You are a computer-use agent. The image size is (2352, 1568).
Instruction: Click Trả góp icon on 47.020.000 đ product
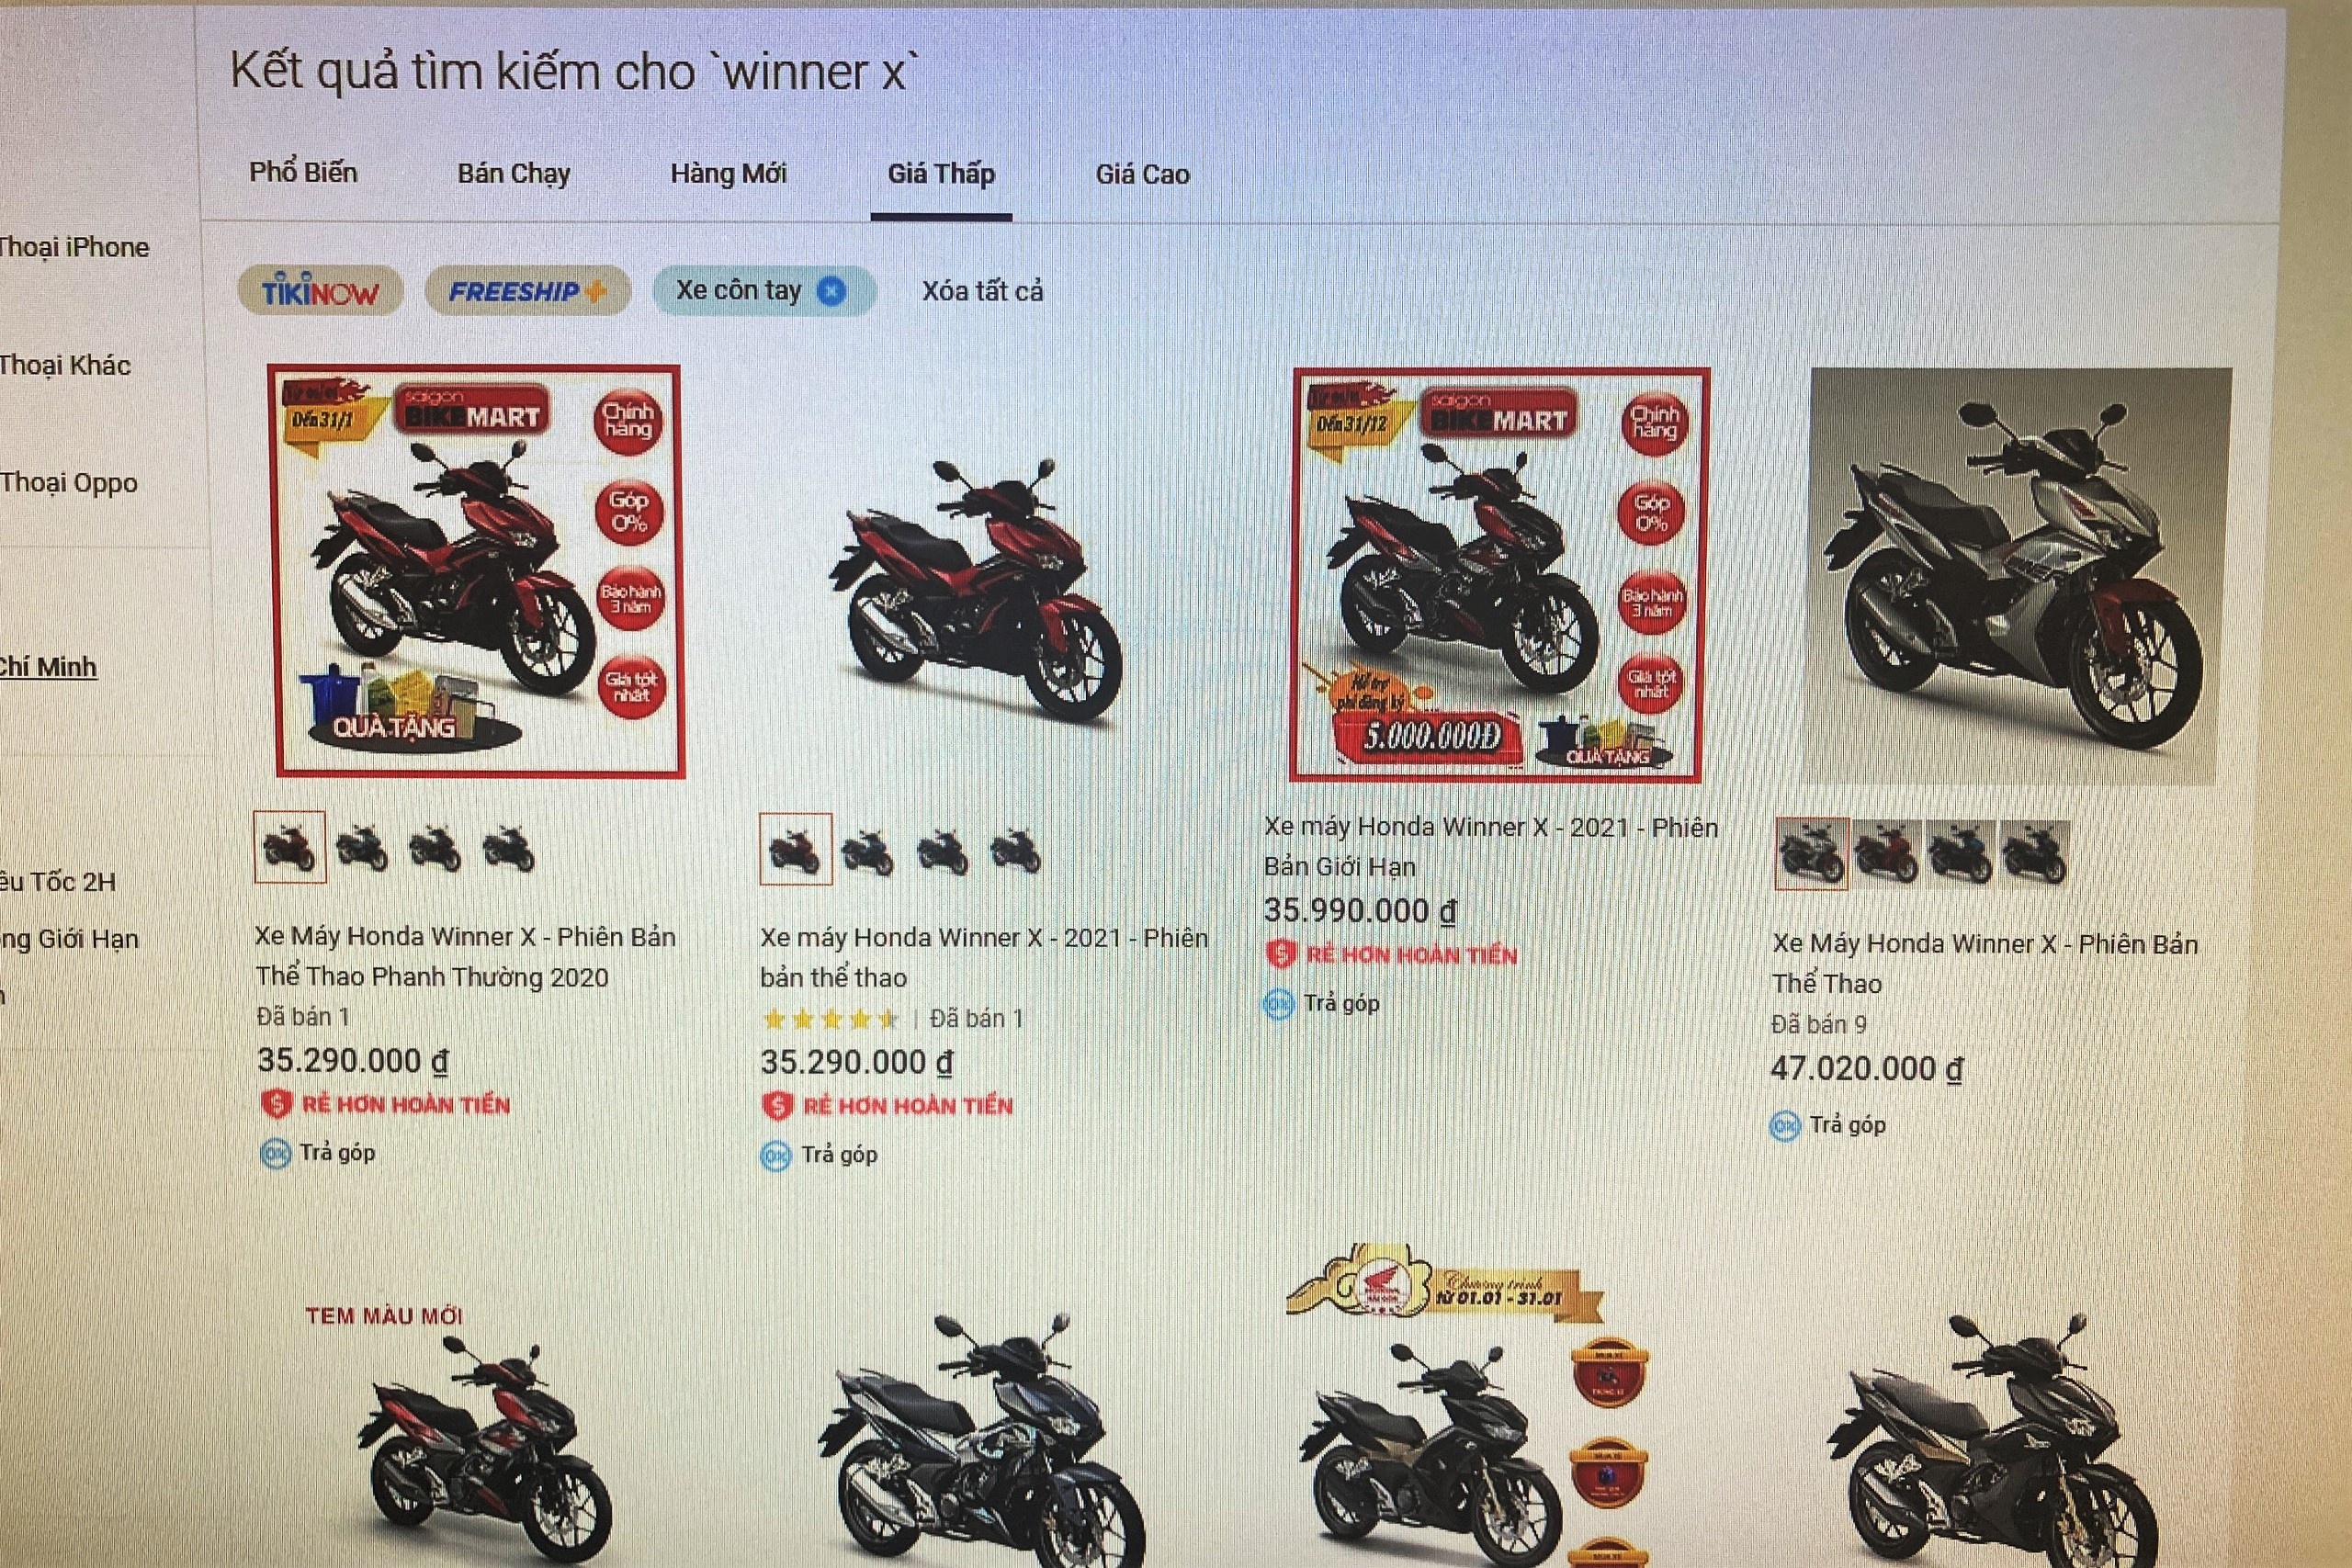pyautogui.click(x=1784, y=1127)
